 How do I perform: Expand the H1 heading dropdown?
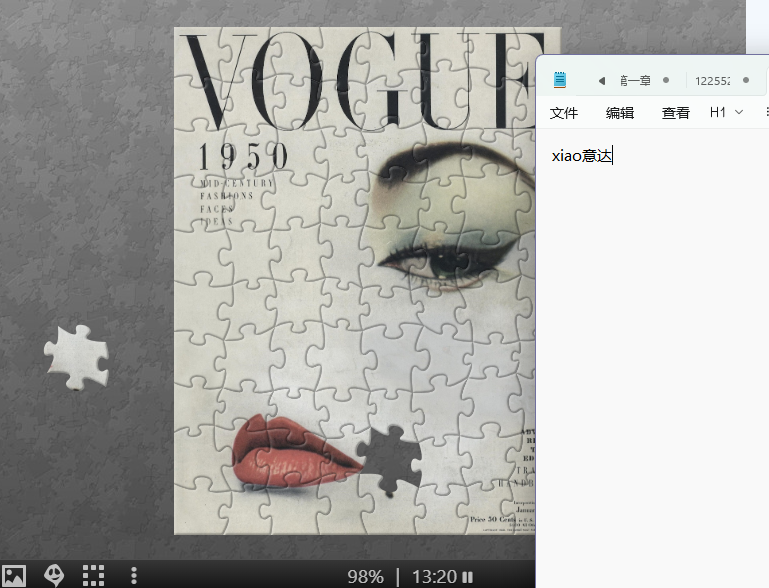(x=726, y=112)
